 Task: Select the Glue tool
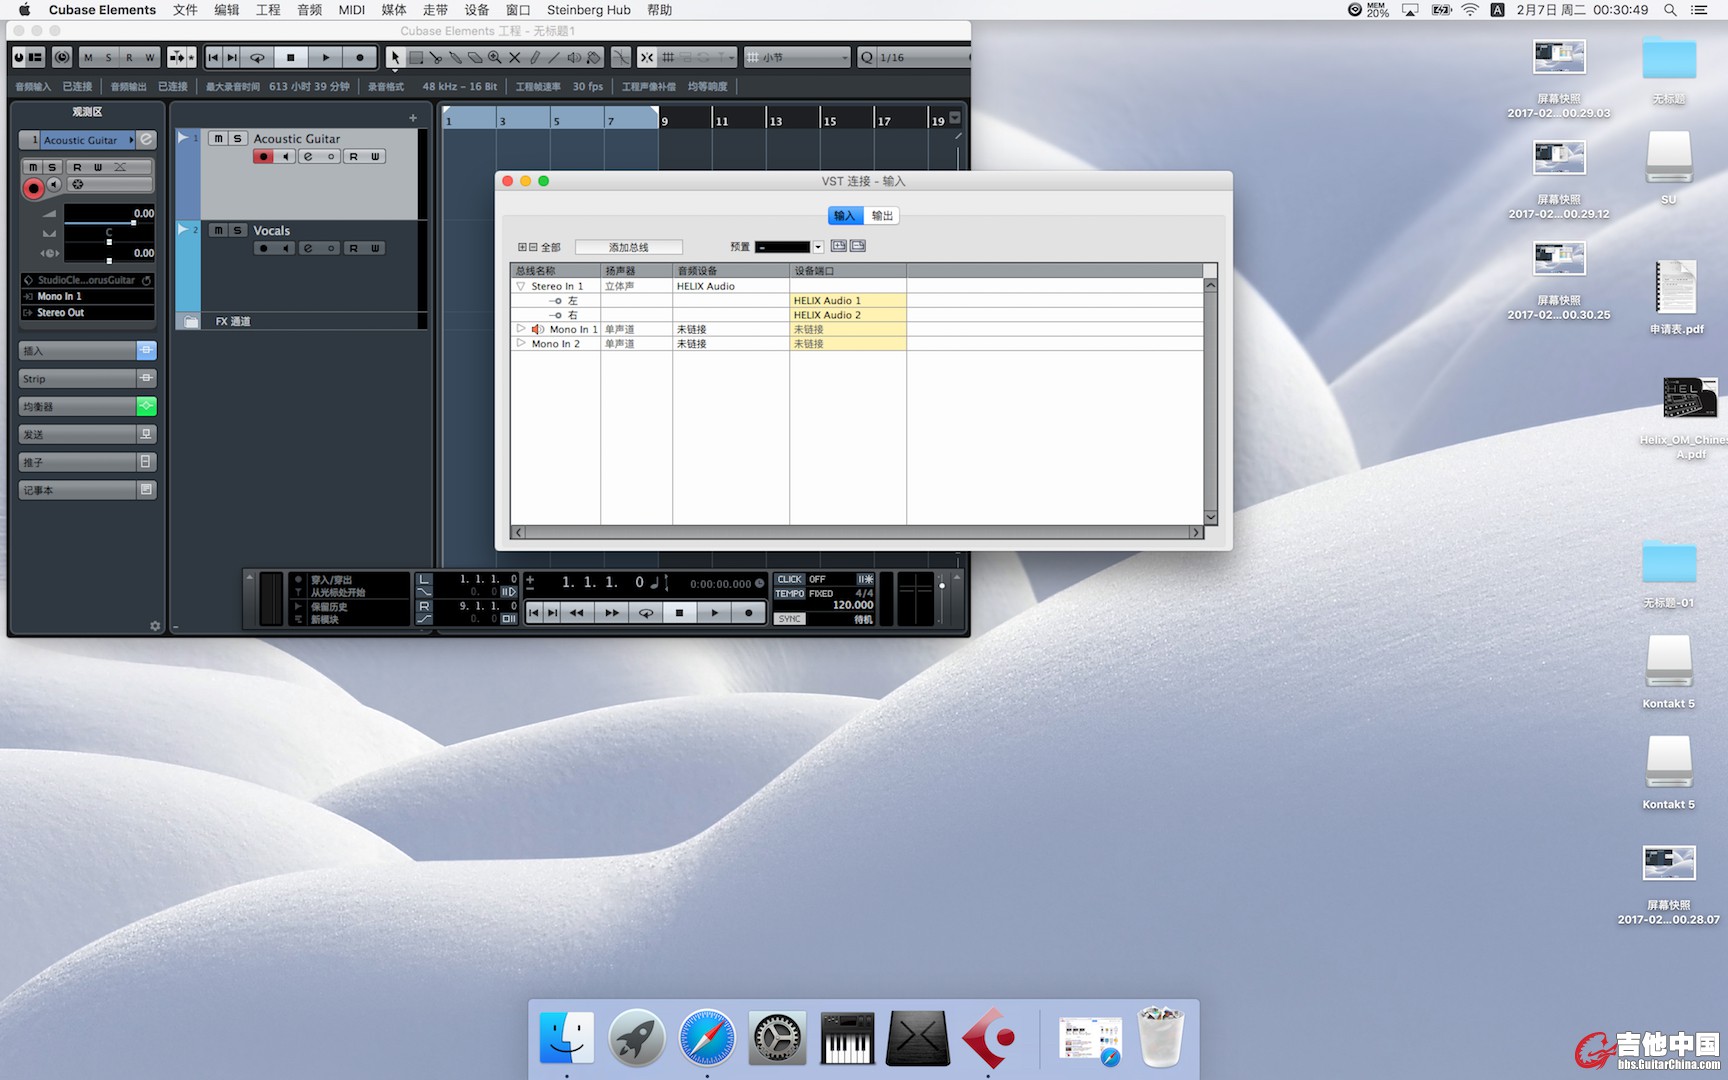(456, 58)
